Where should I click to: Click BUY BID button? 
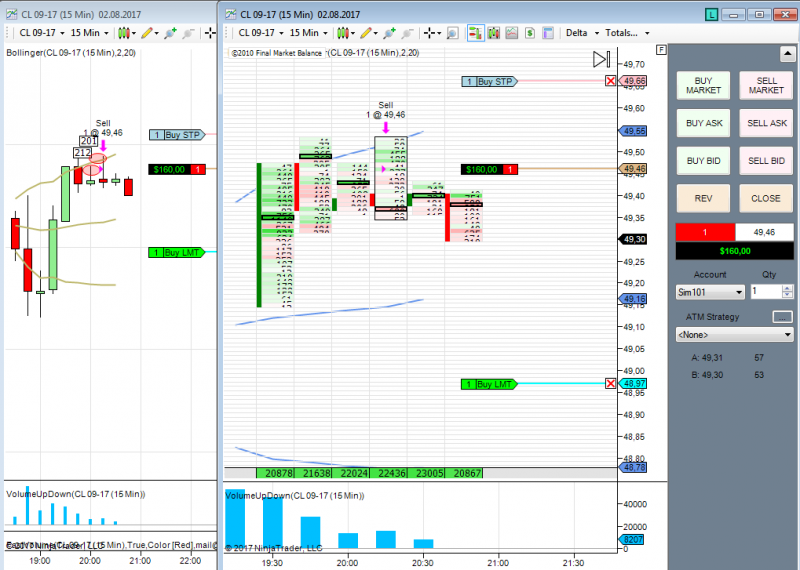703,161
